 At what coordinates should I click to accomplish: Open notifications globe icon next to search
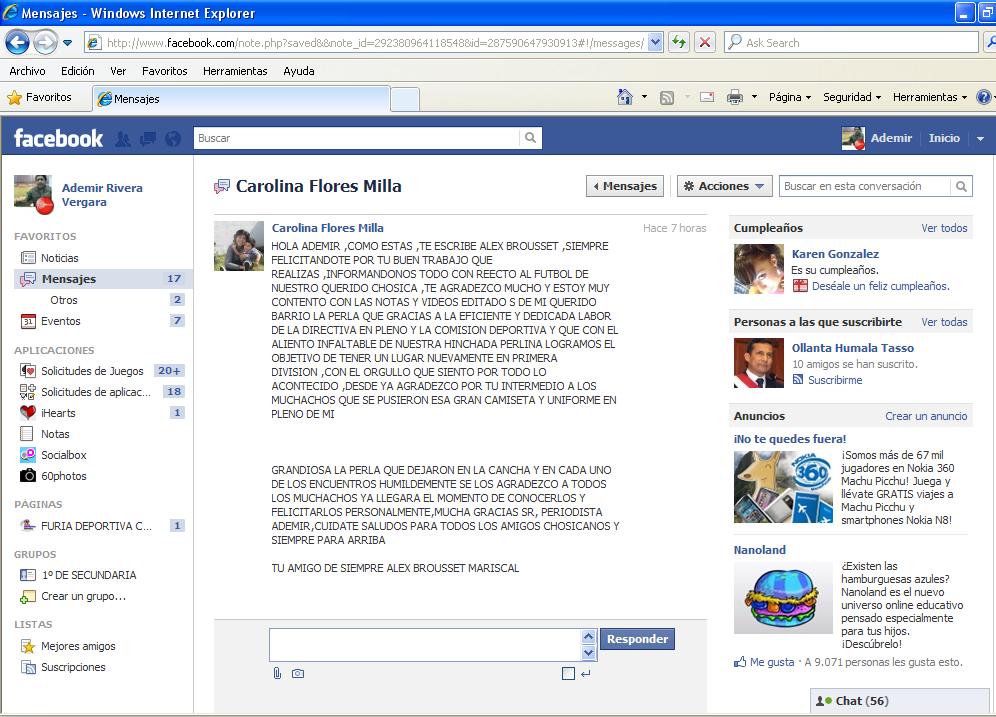click(172, 138)
